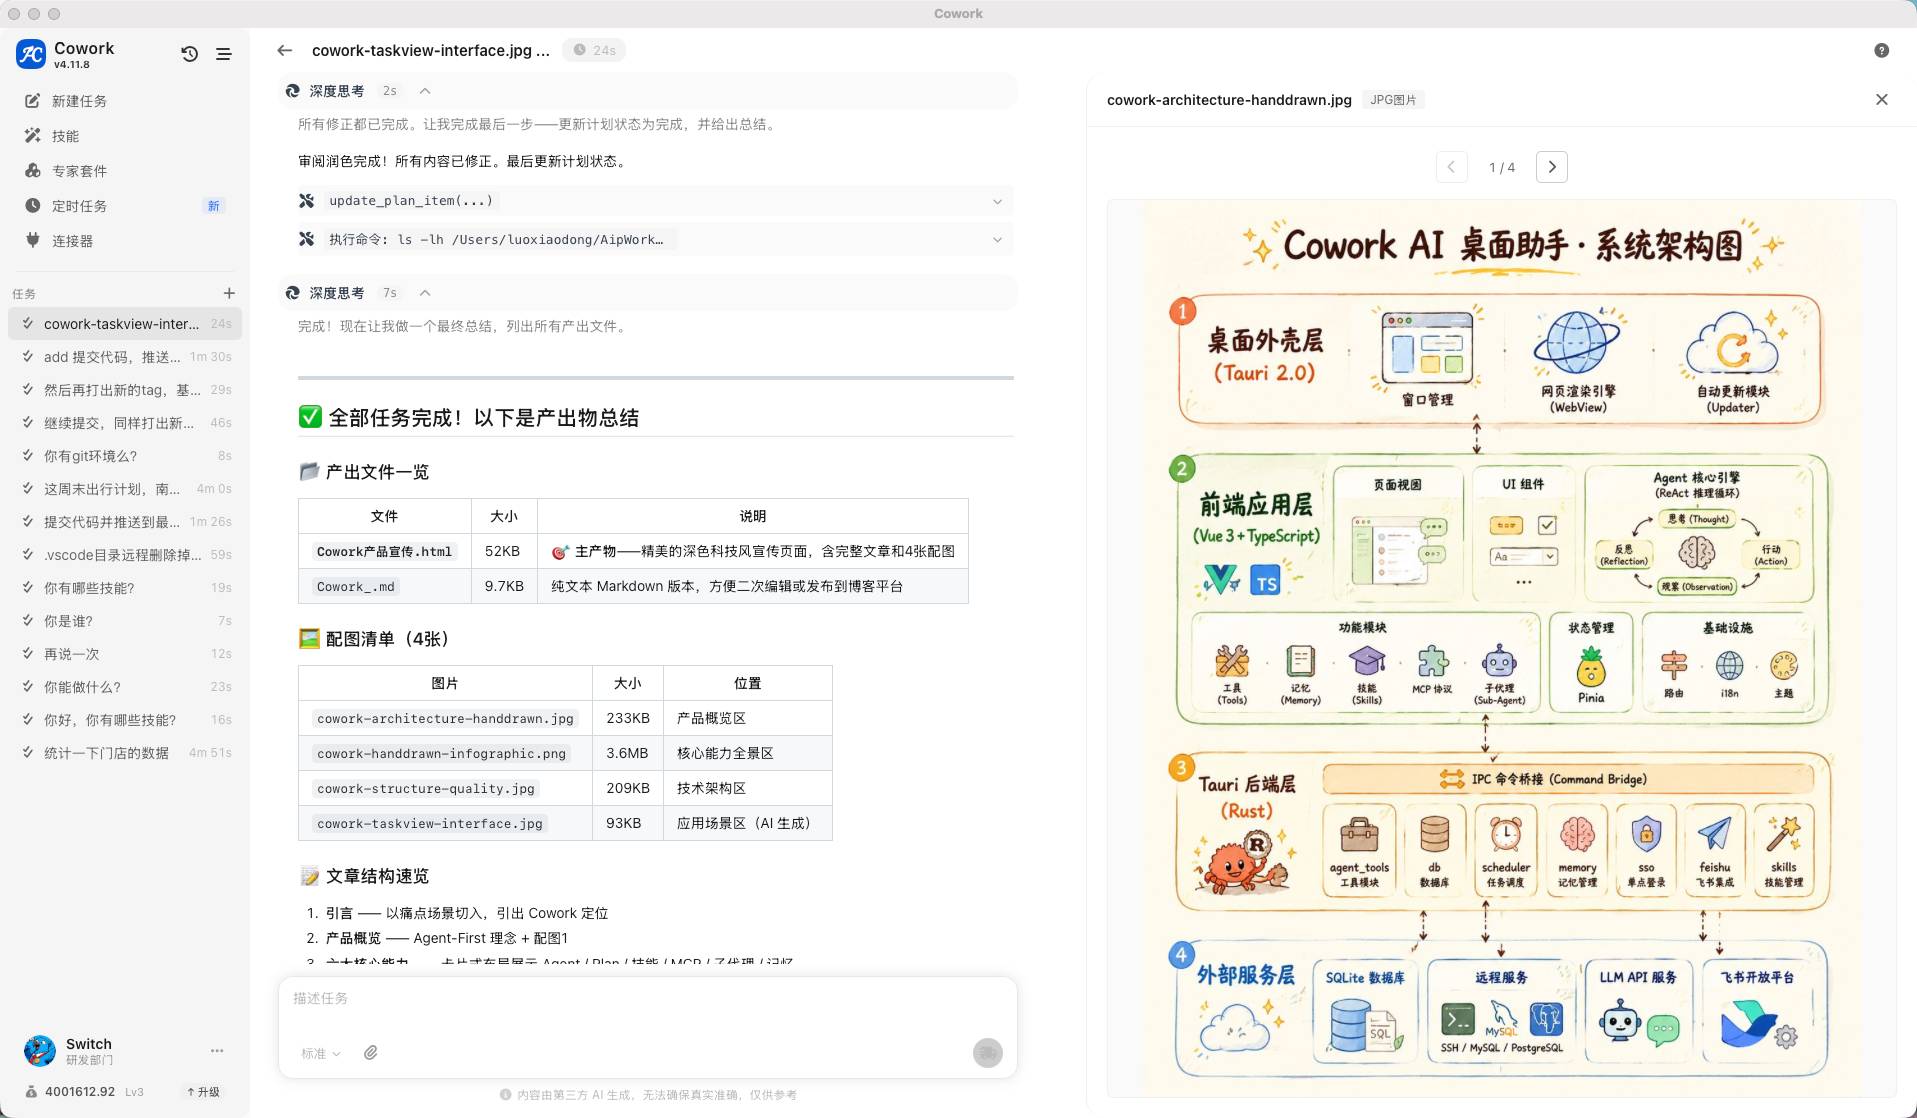Click file name Cowork_.md

[x=356, y=587]
